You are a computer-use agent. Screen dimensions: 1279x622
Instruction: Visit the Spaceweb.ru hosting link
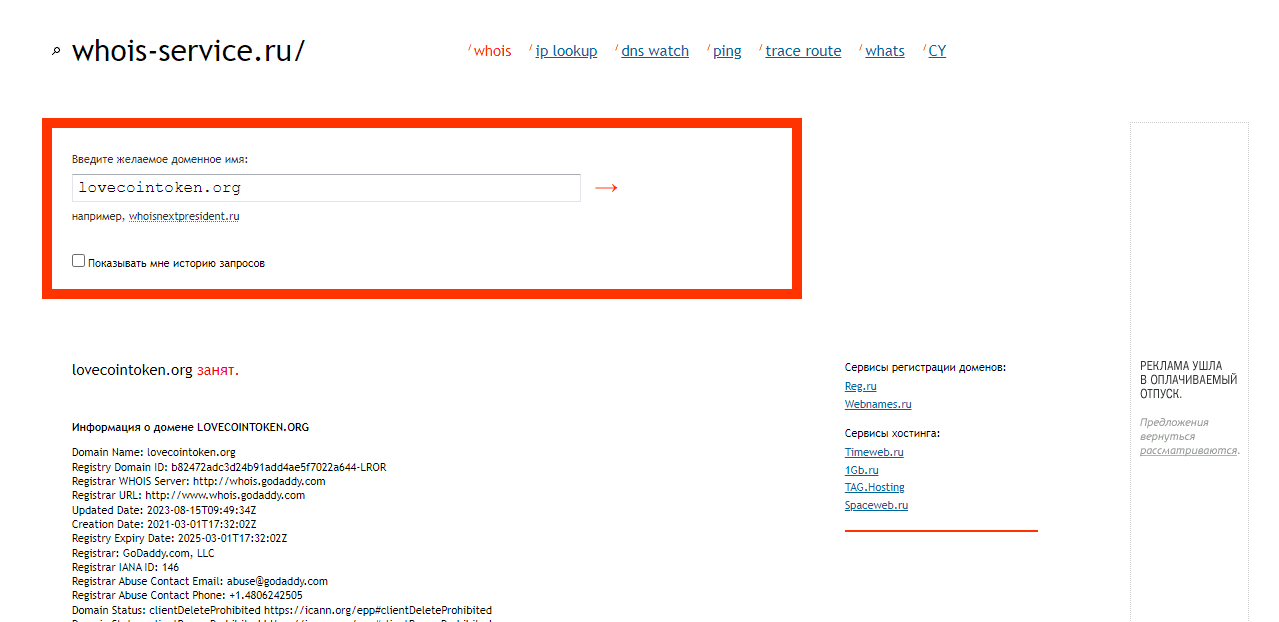876,505
